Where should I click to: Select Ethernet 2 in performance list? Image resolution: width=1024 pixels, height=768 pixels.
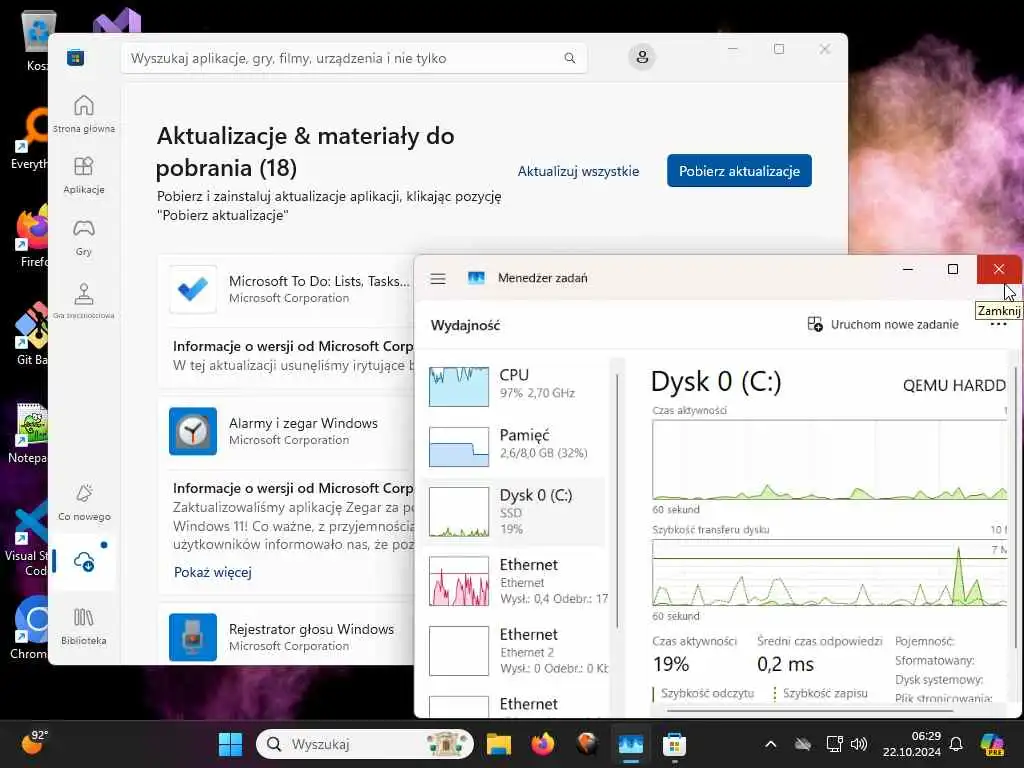pos(516,651)
